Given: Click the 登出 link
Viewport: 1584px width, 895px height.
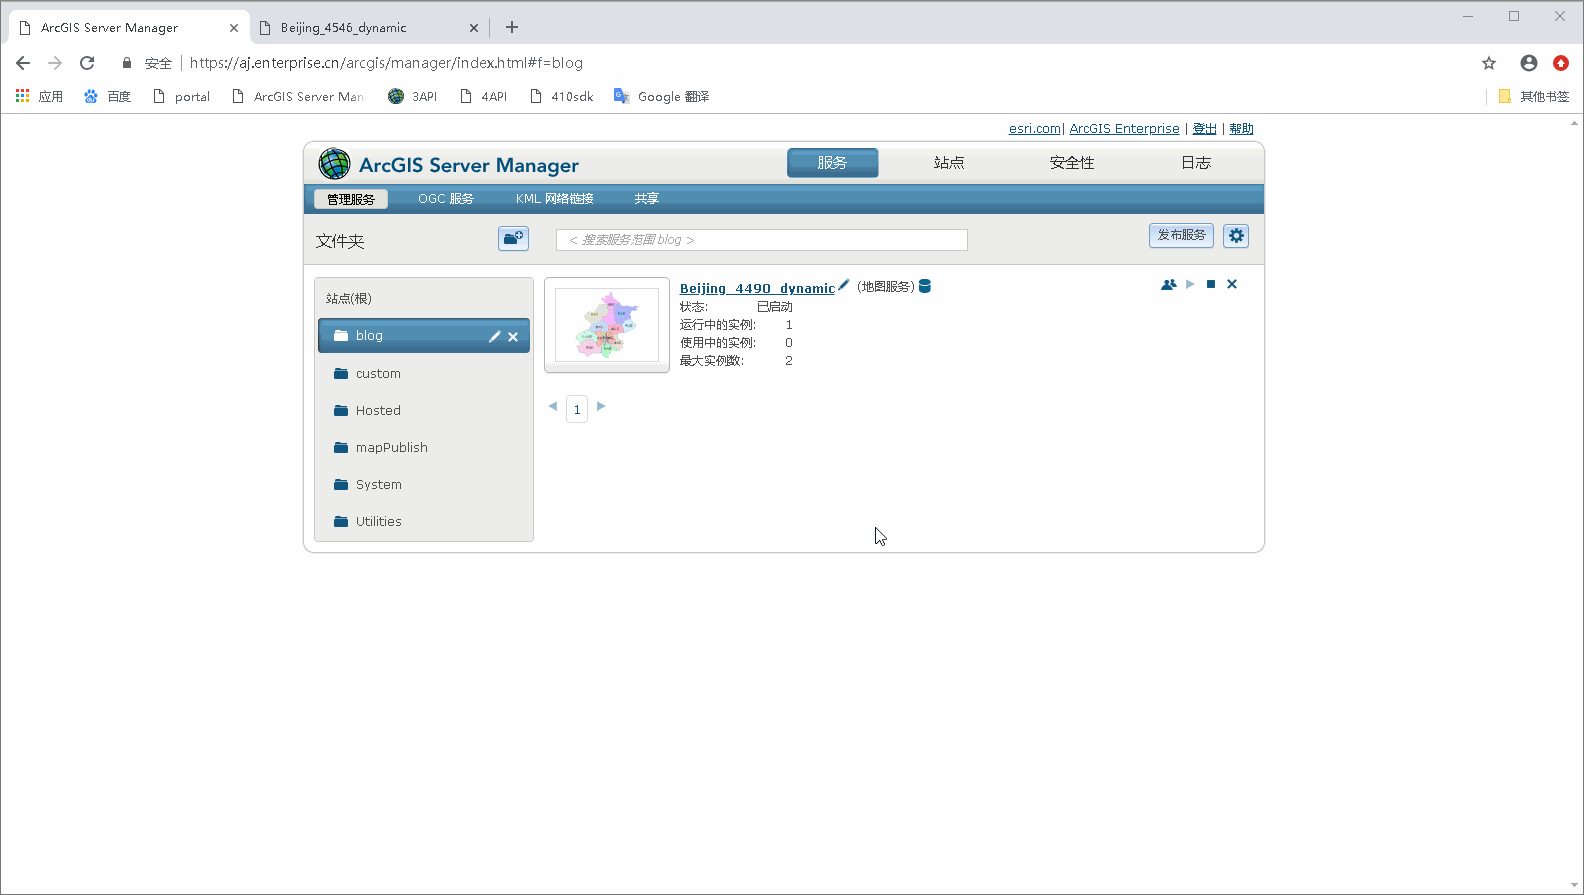Looking at the screenshot, I should [x=1205, y=128].
